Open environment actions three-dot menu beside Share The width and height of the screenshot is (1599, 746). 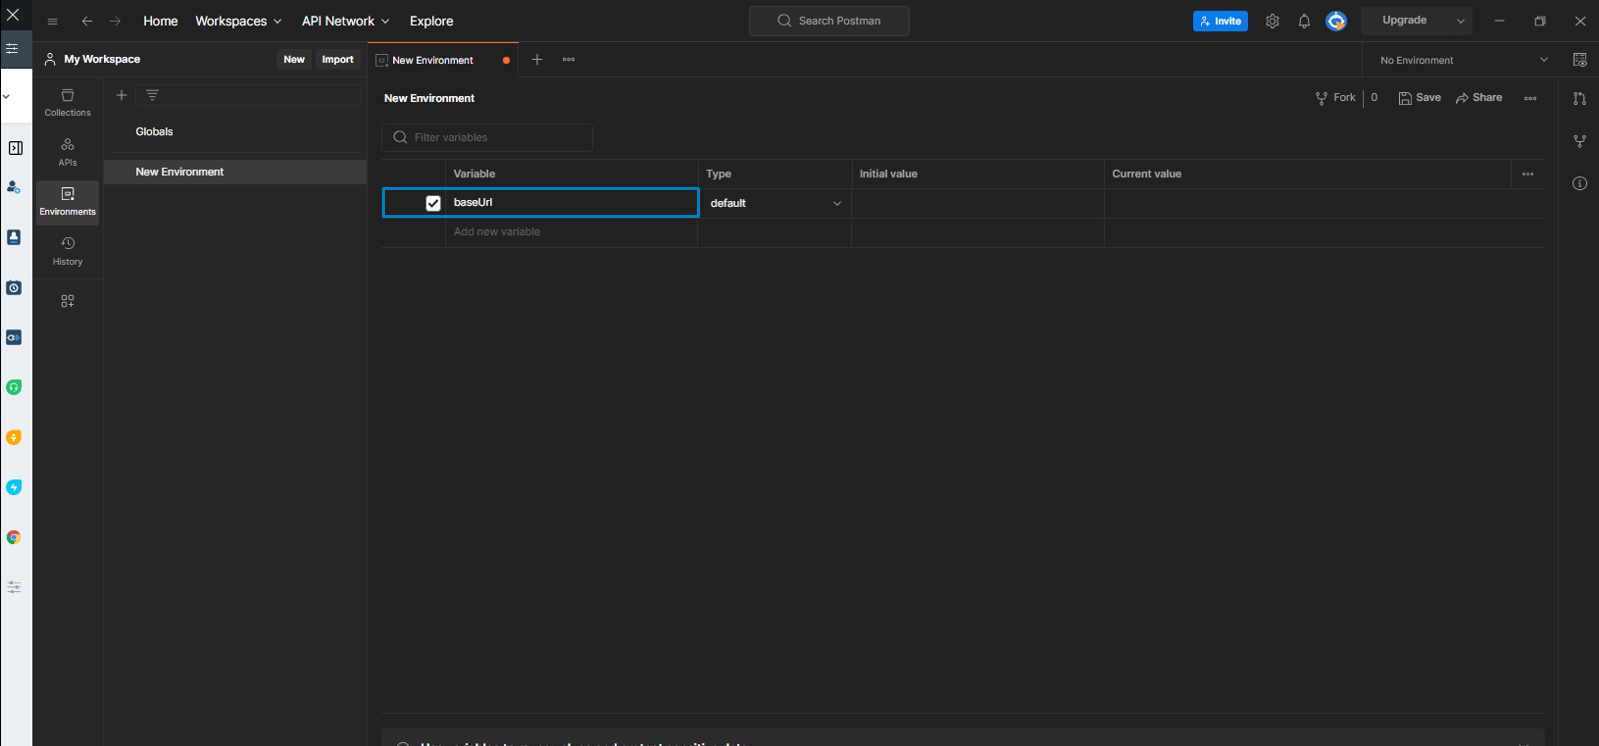(x=1530, y=98)
